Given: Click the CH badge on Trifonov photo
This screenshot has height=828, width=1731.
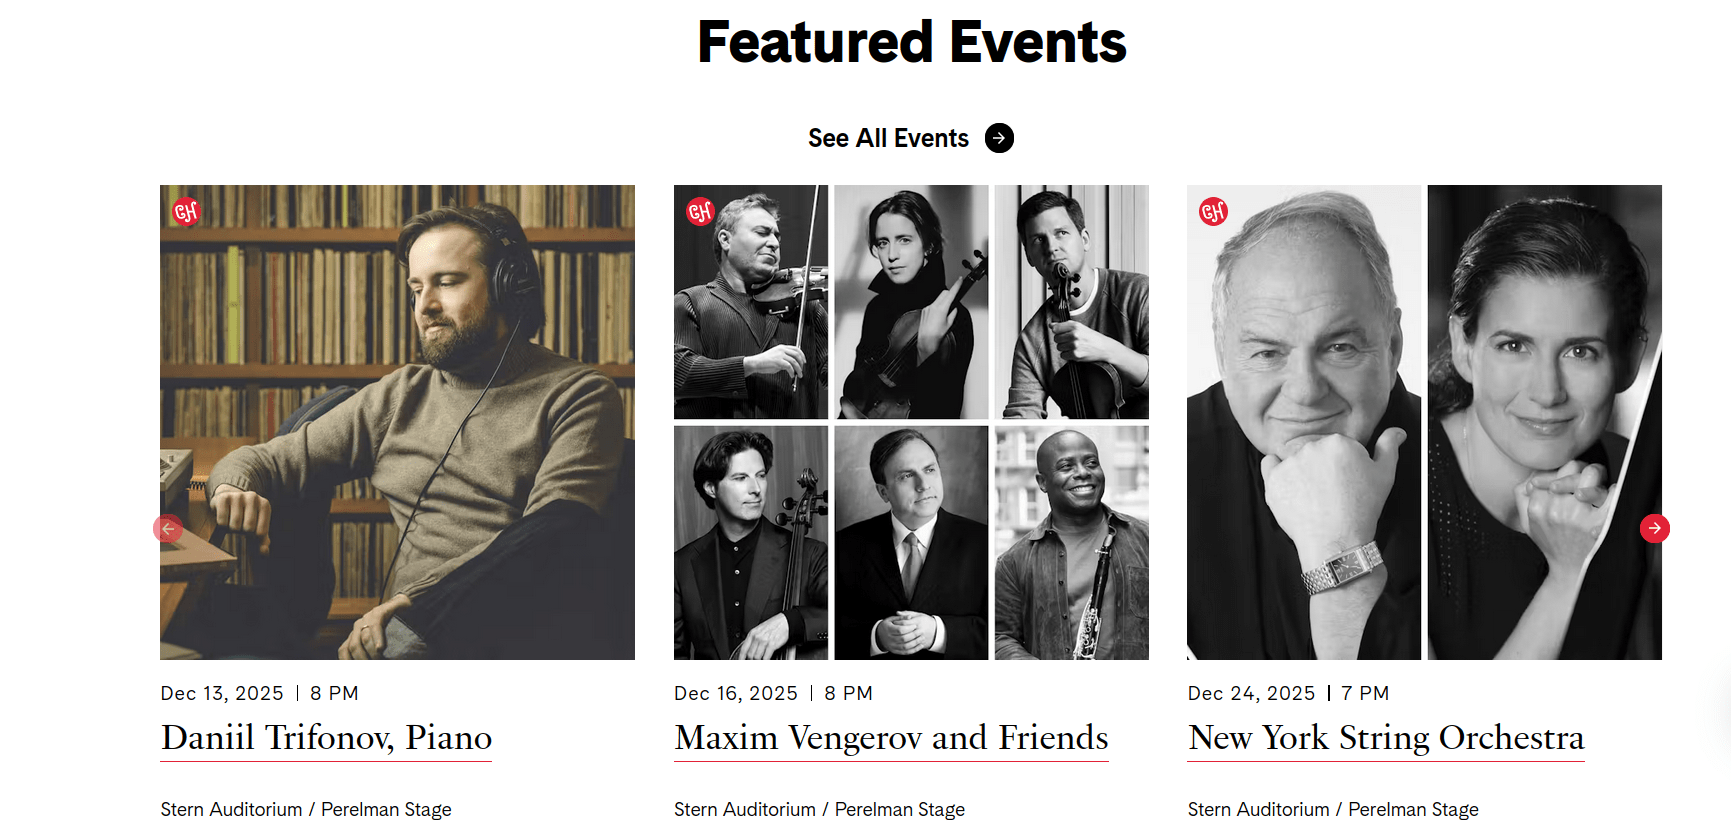Looking at the screenshot, I should 186,212.
